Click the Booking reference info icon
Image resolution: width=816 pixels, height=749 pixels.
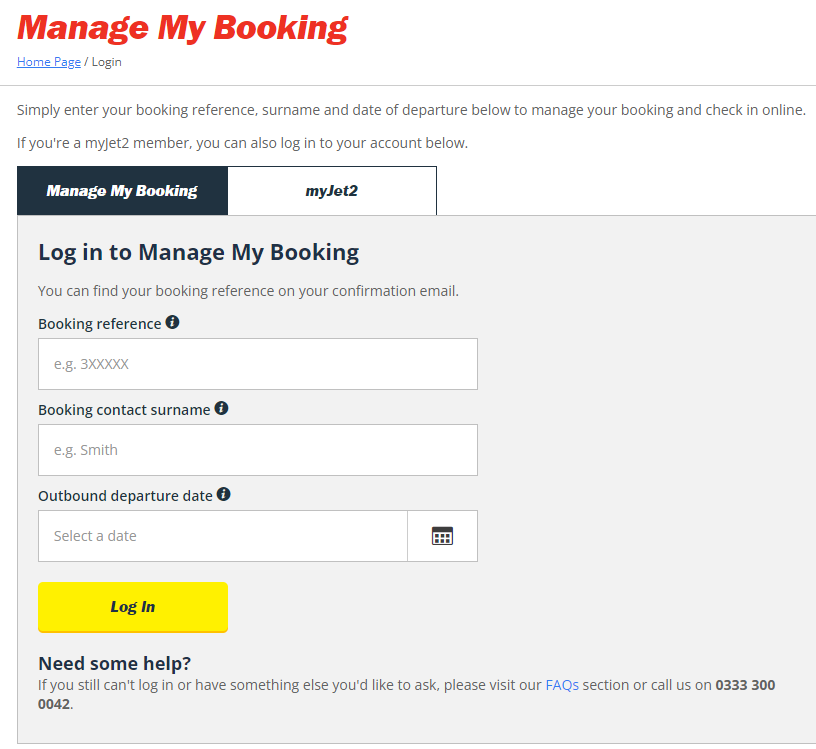click(172, 322)
